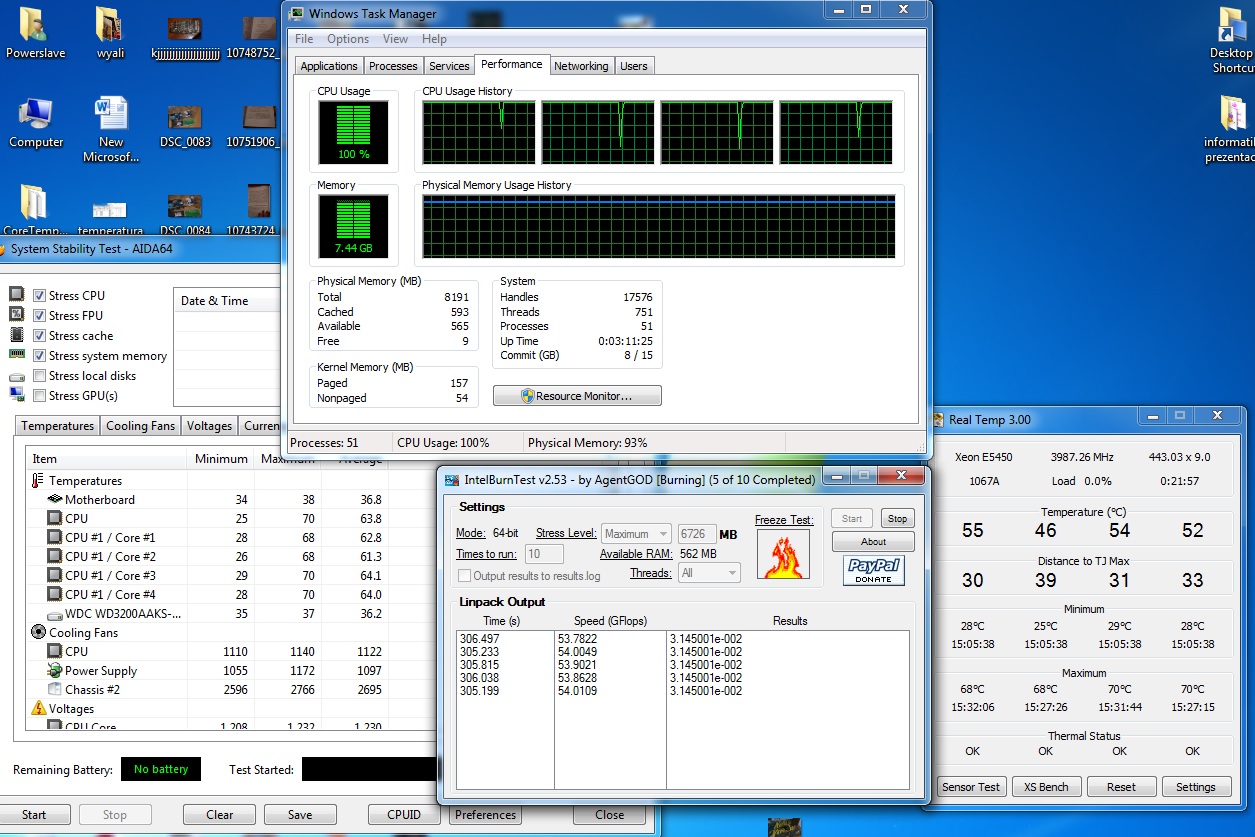Click the flame Freeze Test image

click(x=782, y=553)
